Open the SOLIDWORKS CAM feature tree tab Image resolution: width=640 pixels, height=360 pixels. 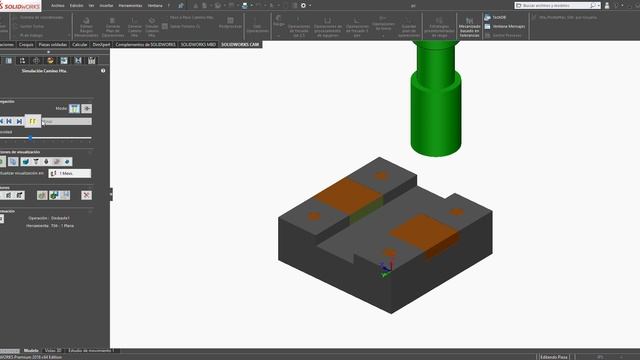point(64,61)
